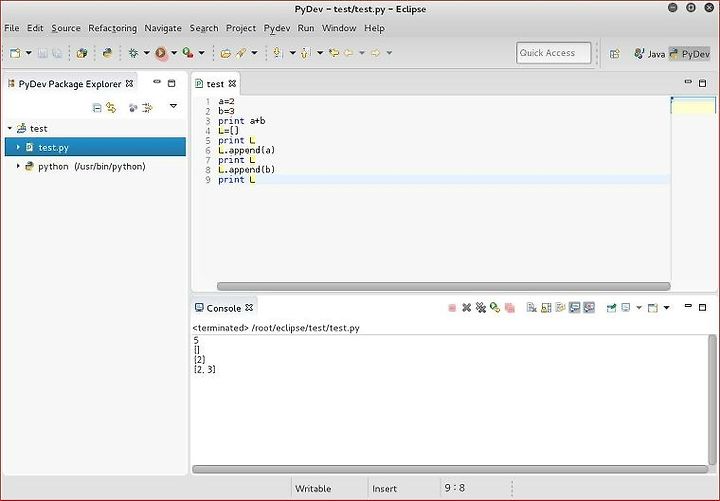The width and height of the screenshot is (720, 501).
Task: Click the Clear Console icon
Action: pos(532,308)
